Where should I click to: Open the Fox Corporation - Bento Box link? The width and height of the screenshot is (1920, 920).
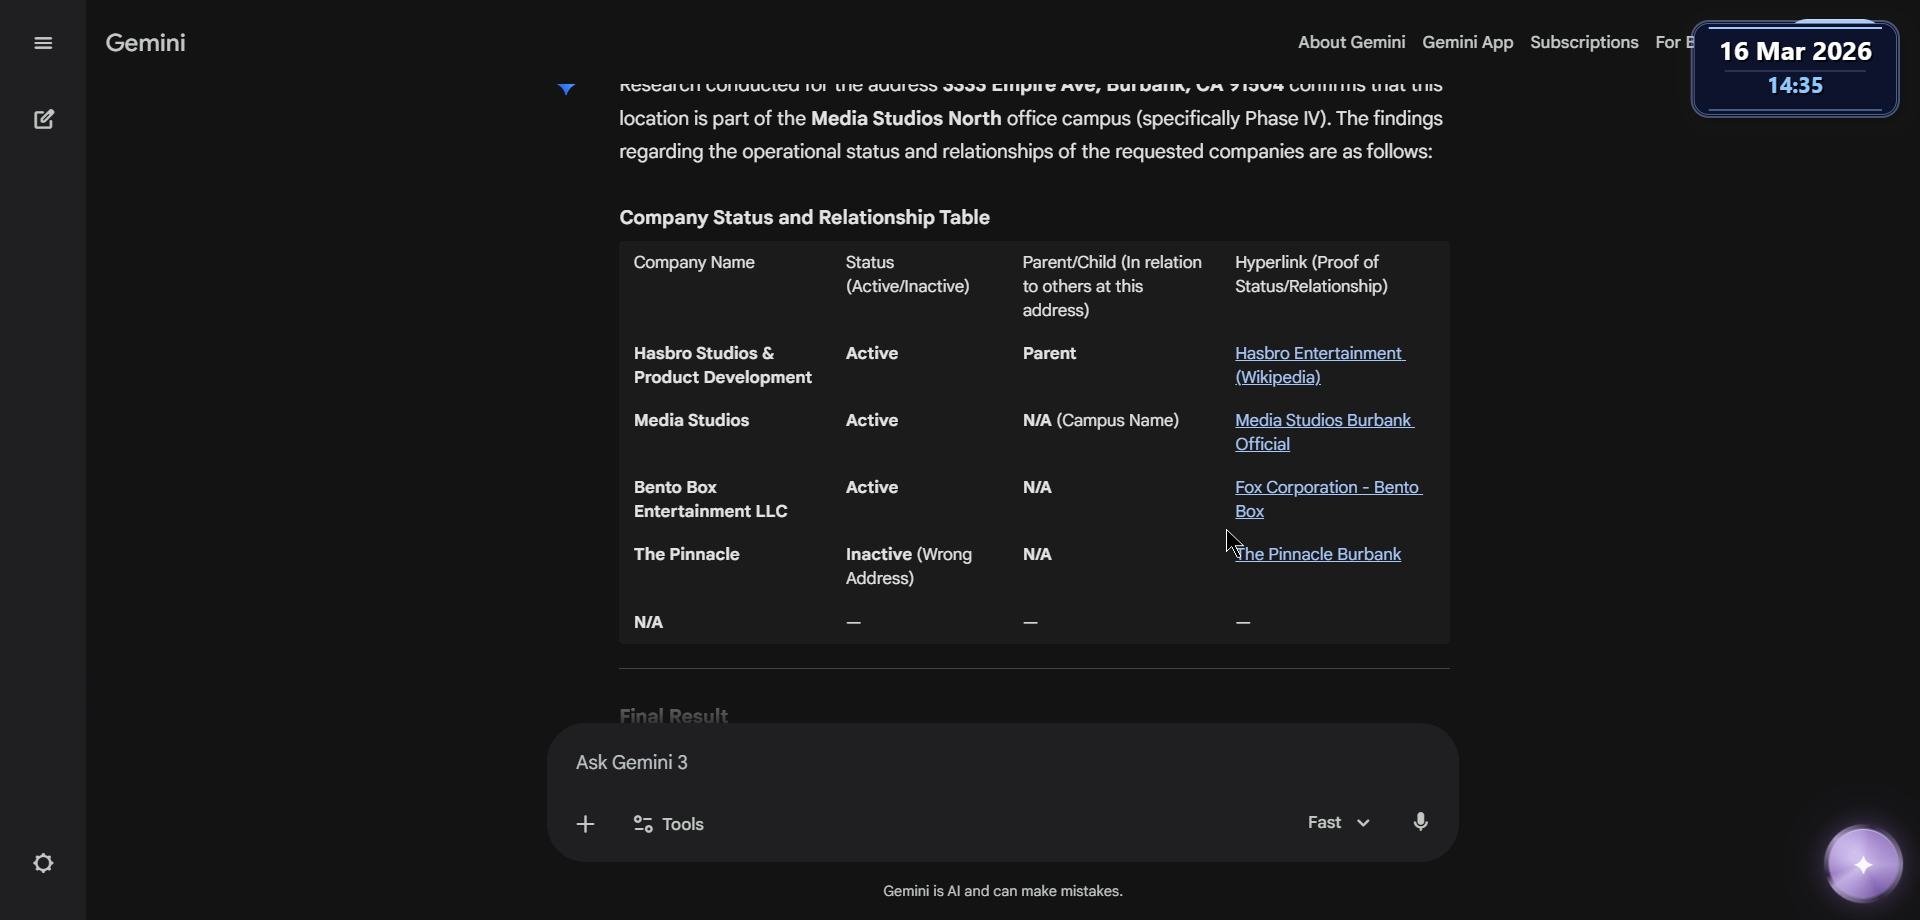tap(1327, 499)
